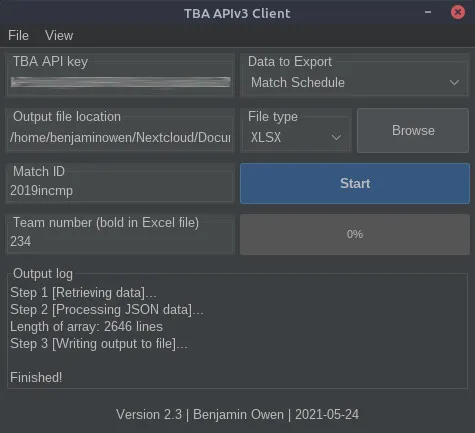Close the window with the red X icon

[x=458, y=12]
